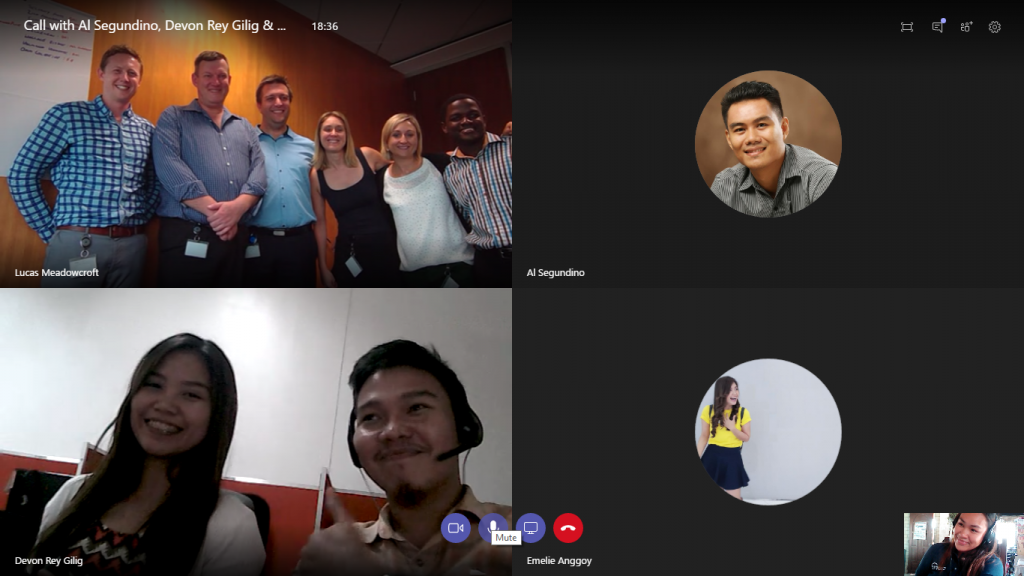Open the share screen button
The width and height of the screenshot is (1024, 576).
coord(530,528)
